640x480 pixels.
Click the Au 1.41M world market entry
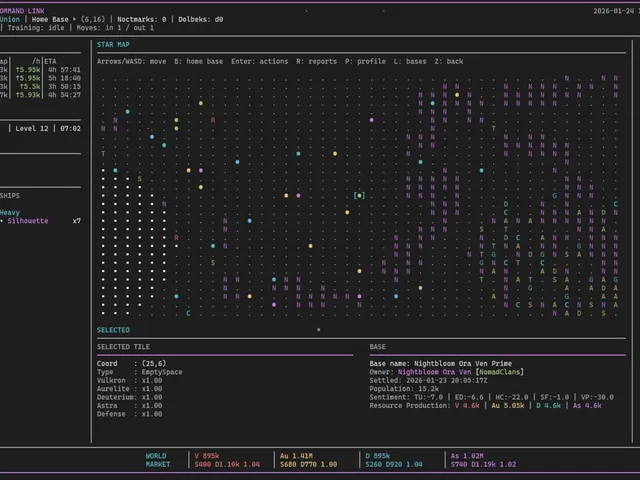tap(296, 456)
